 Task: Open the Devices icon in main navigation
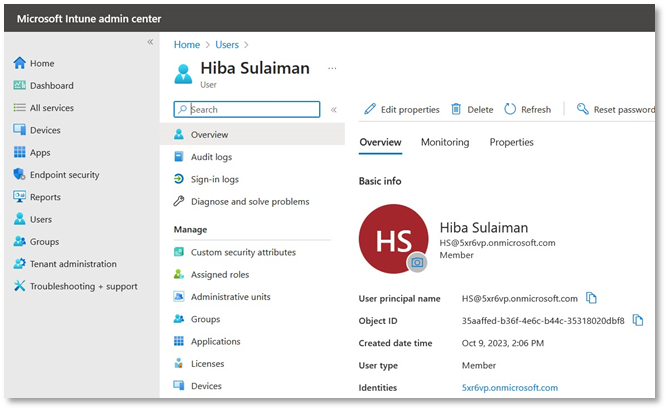click(x=19, y=130)
